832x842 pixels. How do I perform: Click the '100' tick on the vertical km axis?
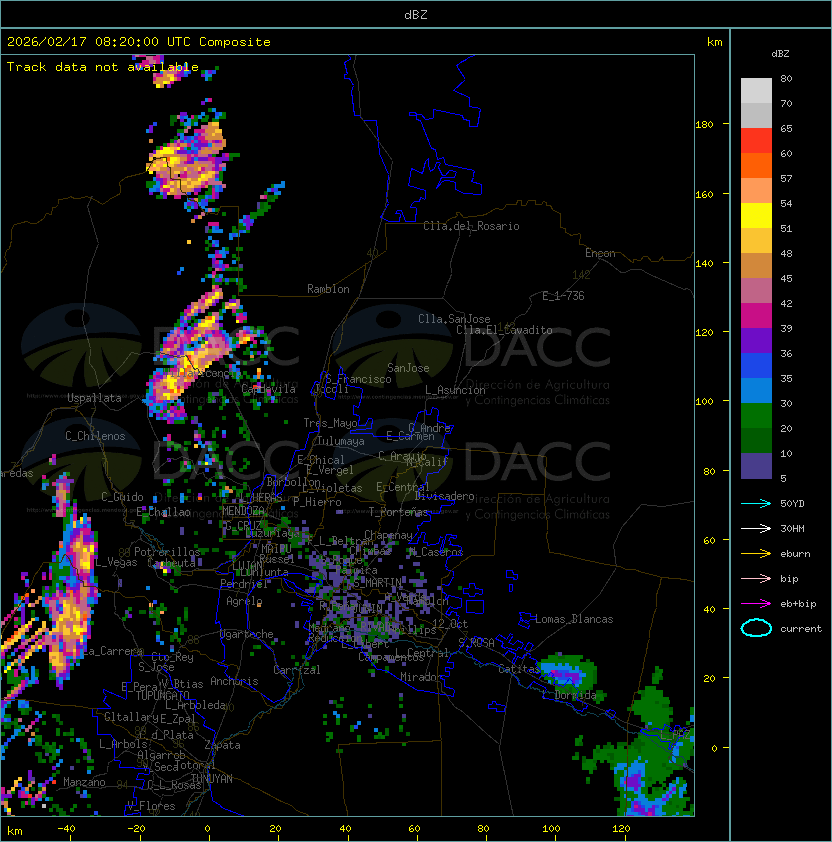coord(704,402)
